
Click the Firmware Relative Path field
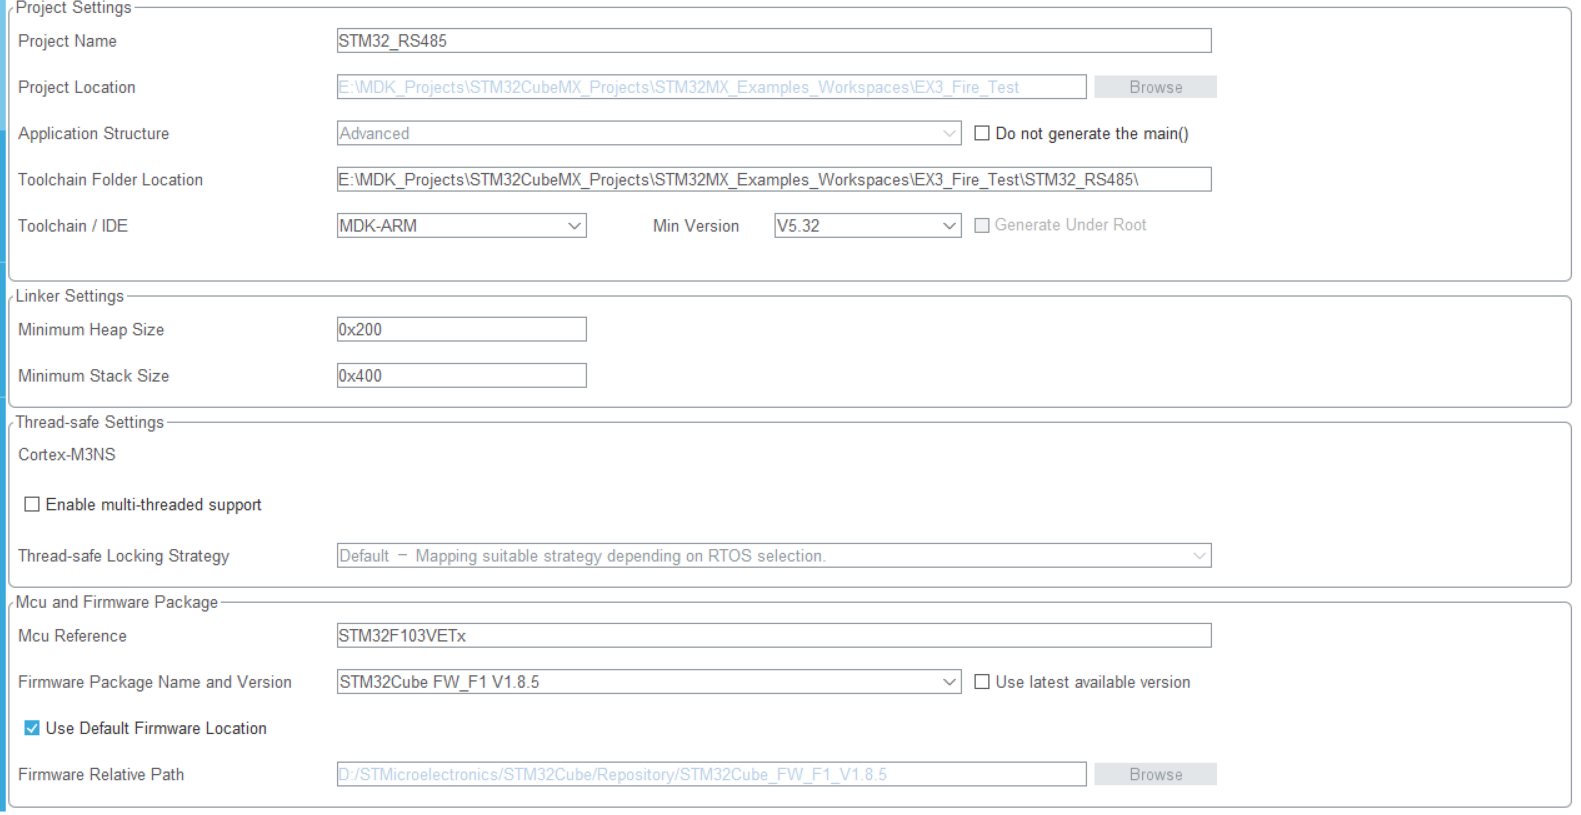[x=711, y=774]
